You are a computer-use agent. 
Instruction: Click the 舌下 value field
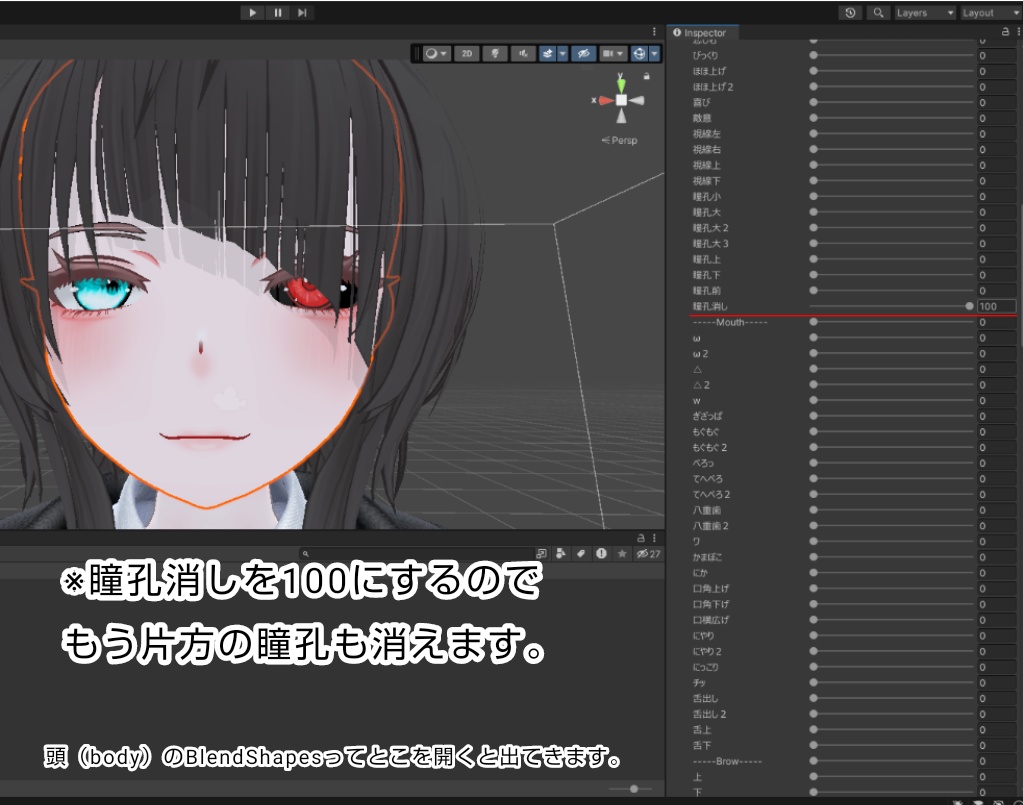pyautogui.click(x=997, y=745)
